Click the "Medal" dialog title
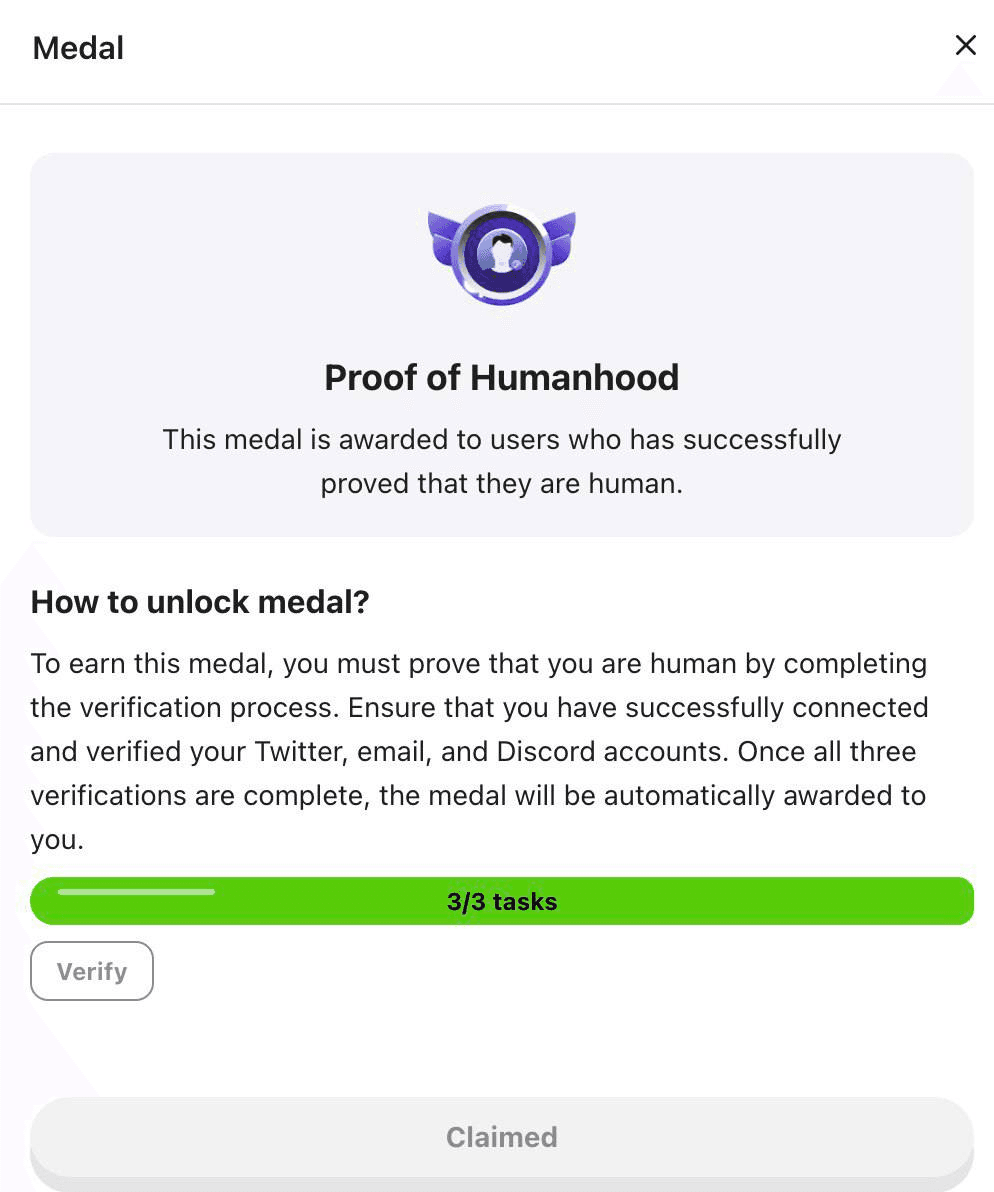The height and width of the screenshot is (1192, 994). click(x=78, y=48)
